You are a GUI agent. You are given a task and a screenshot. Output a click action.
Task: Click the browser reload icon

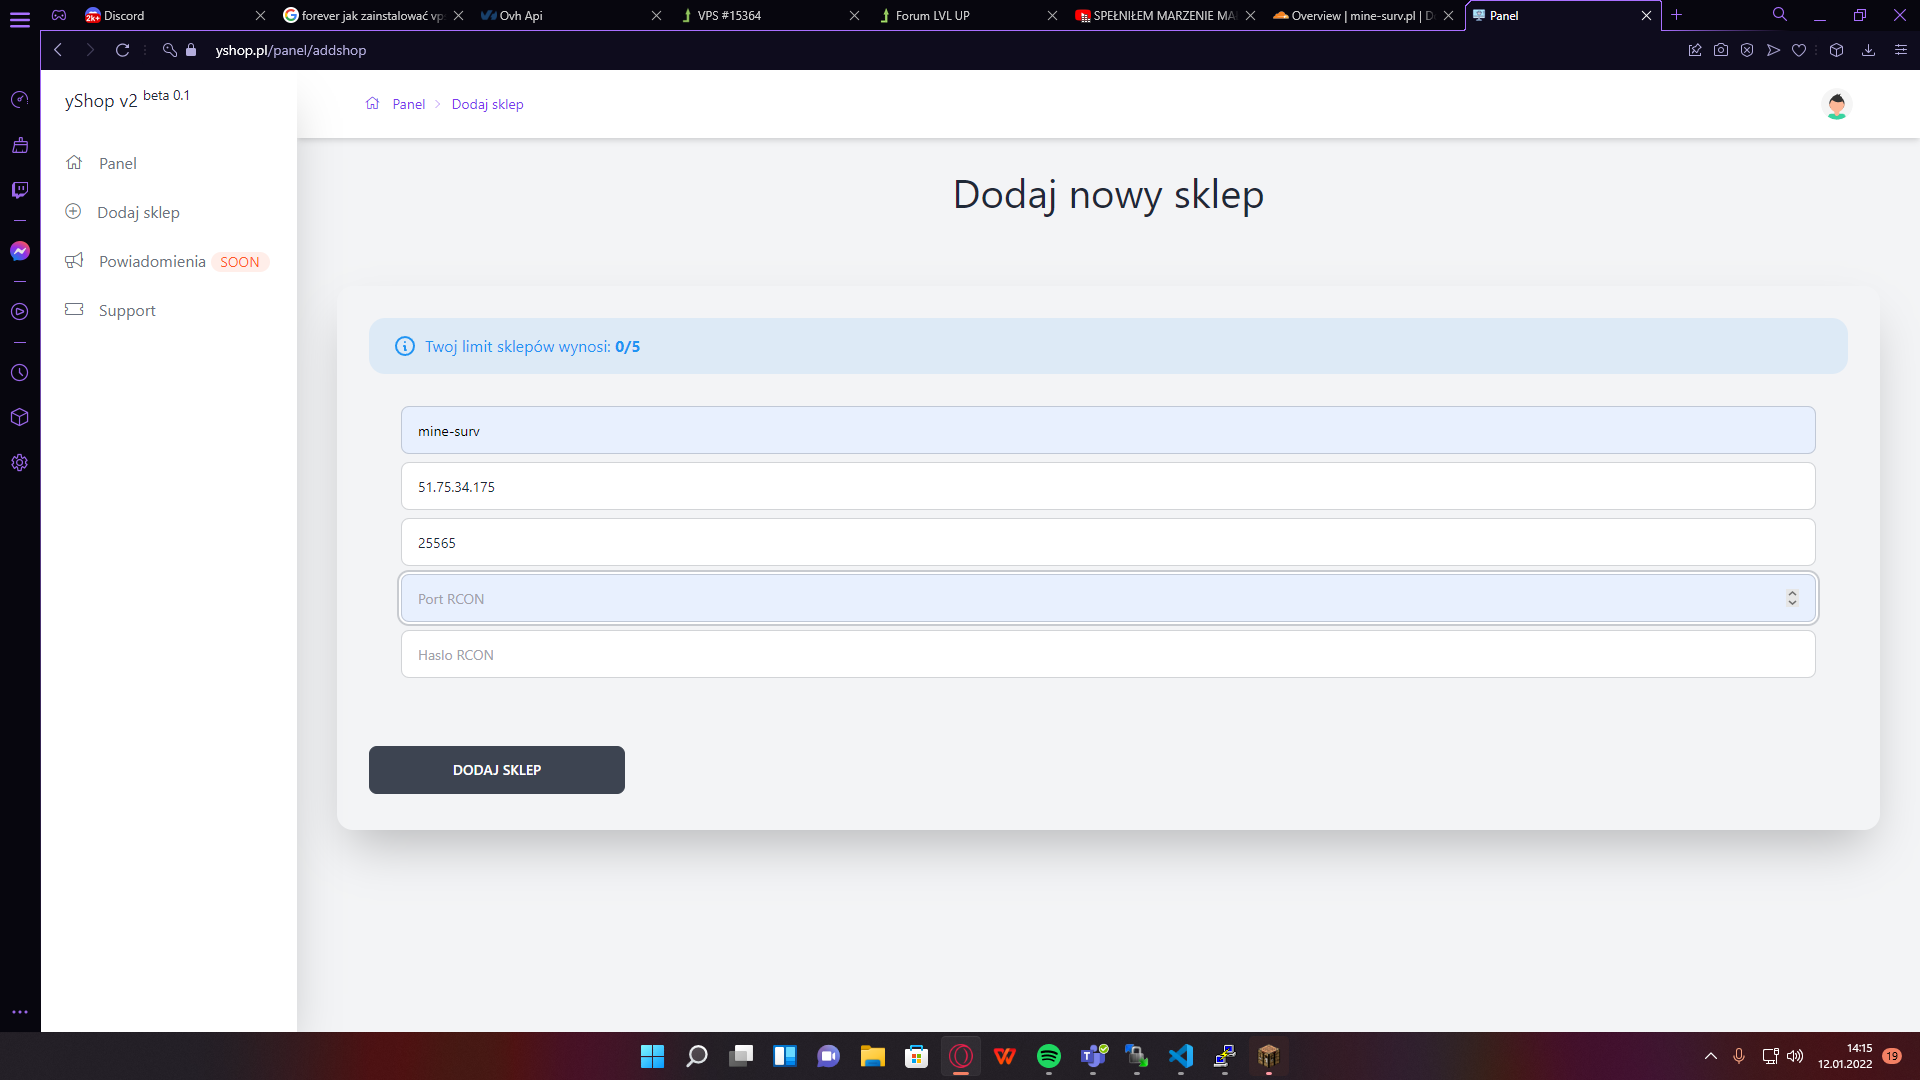[122, 50]
